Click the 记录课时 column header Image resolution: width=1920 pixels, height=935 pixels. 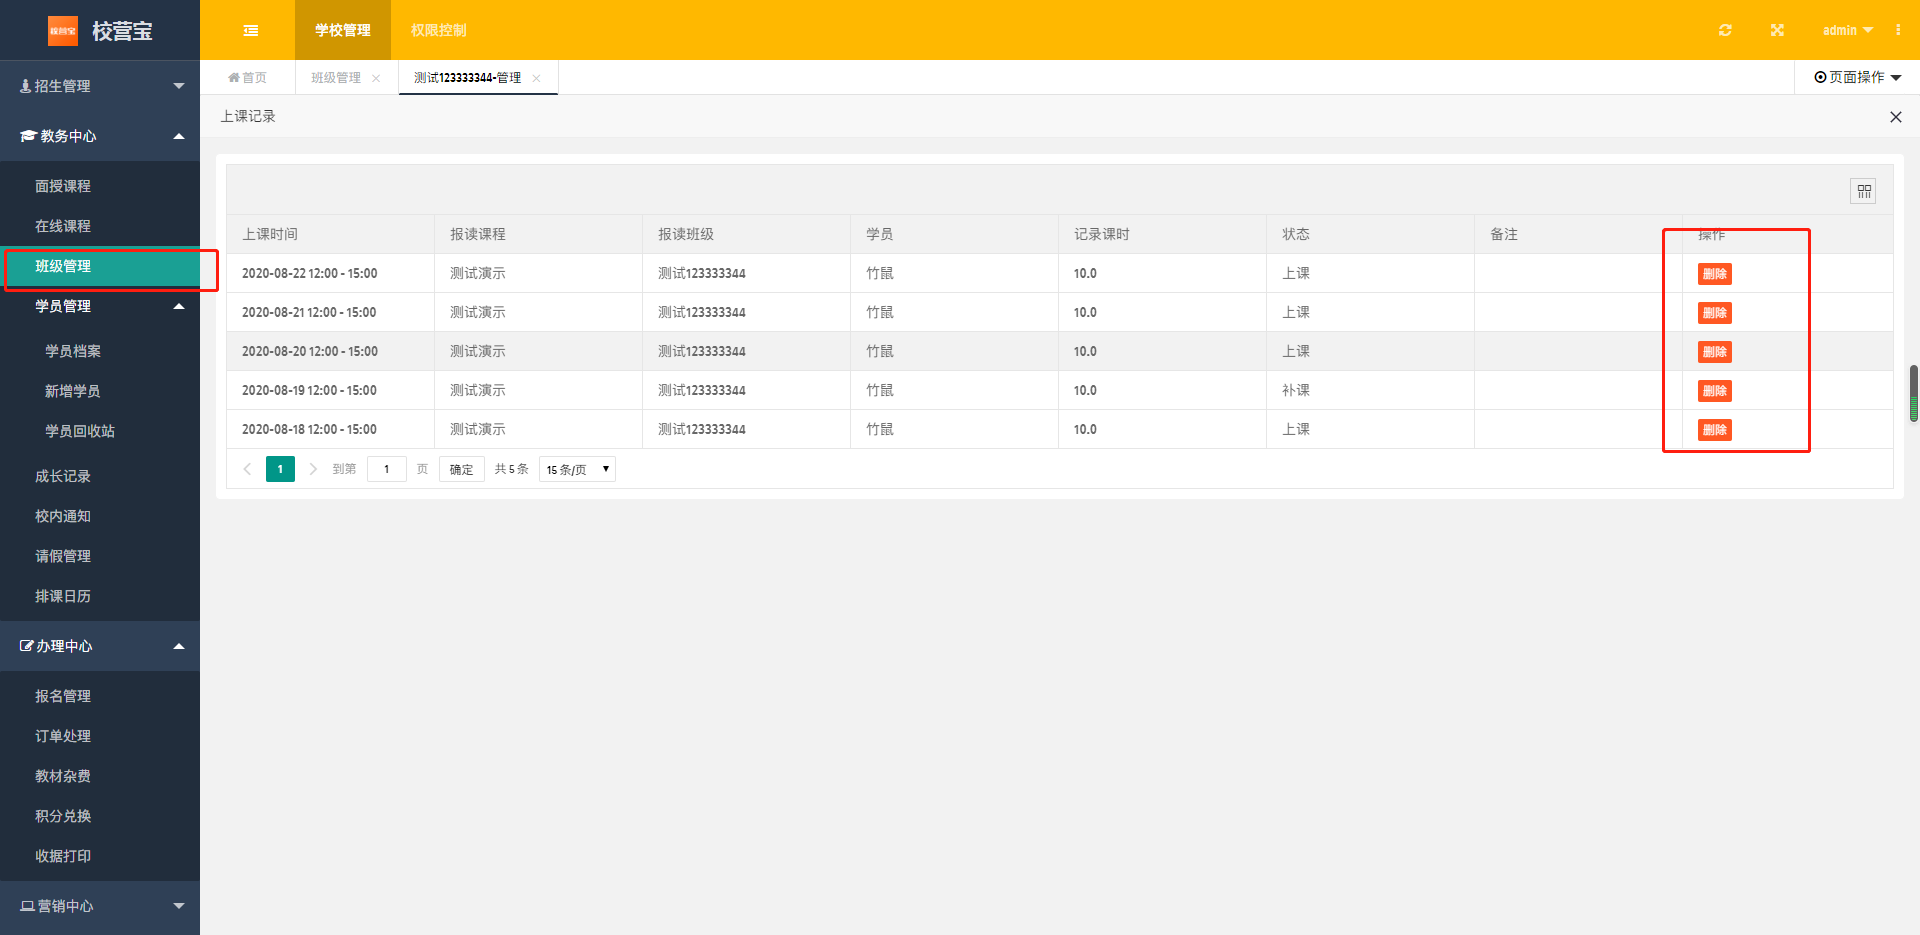1162,234
